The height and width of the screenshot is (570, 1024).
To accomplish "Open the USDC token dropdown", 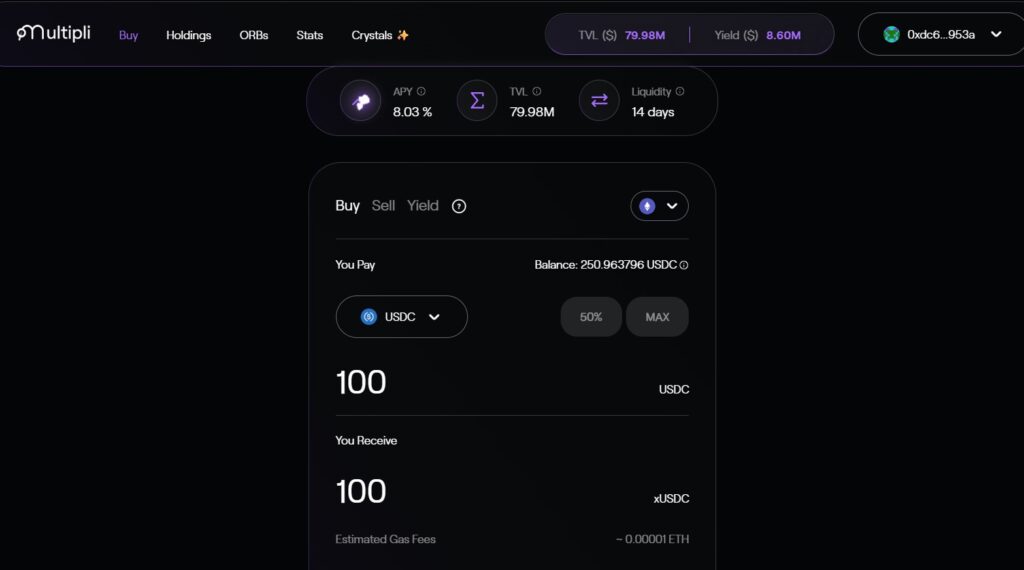I will [x=401, y=317].
